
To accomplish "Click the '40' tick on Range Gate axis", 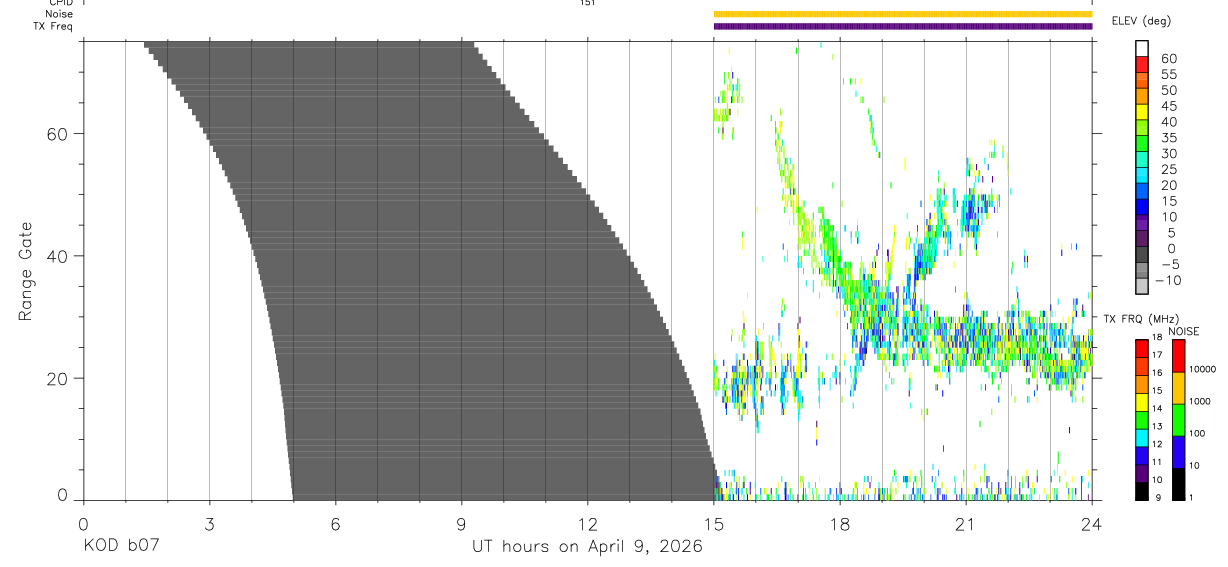I will pyautogui.click(x=58, y=256).
